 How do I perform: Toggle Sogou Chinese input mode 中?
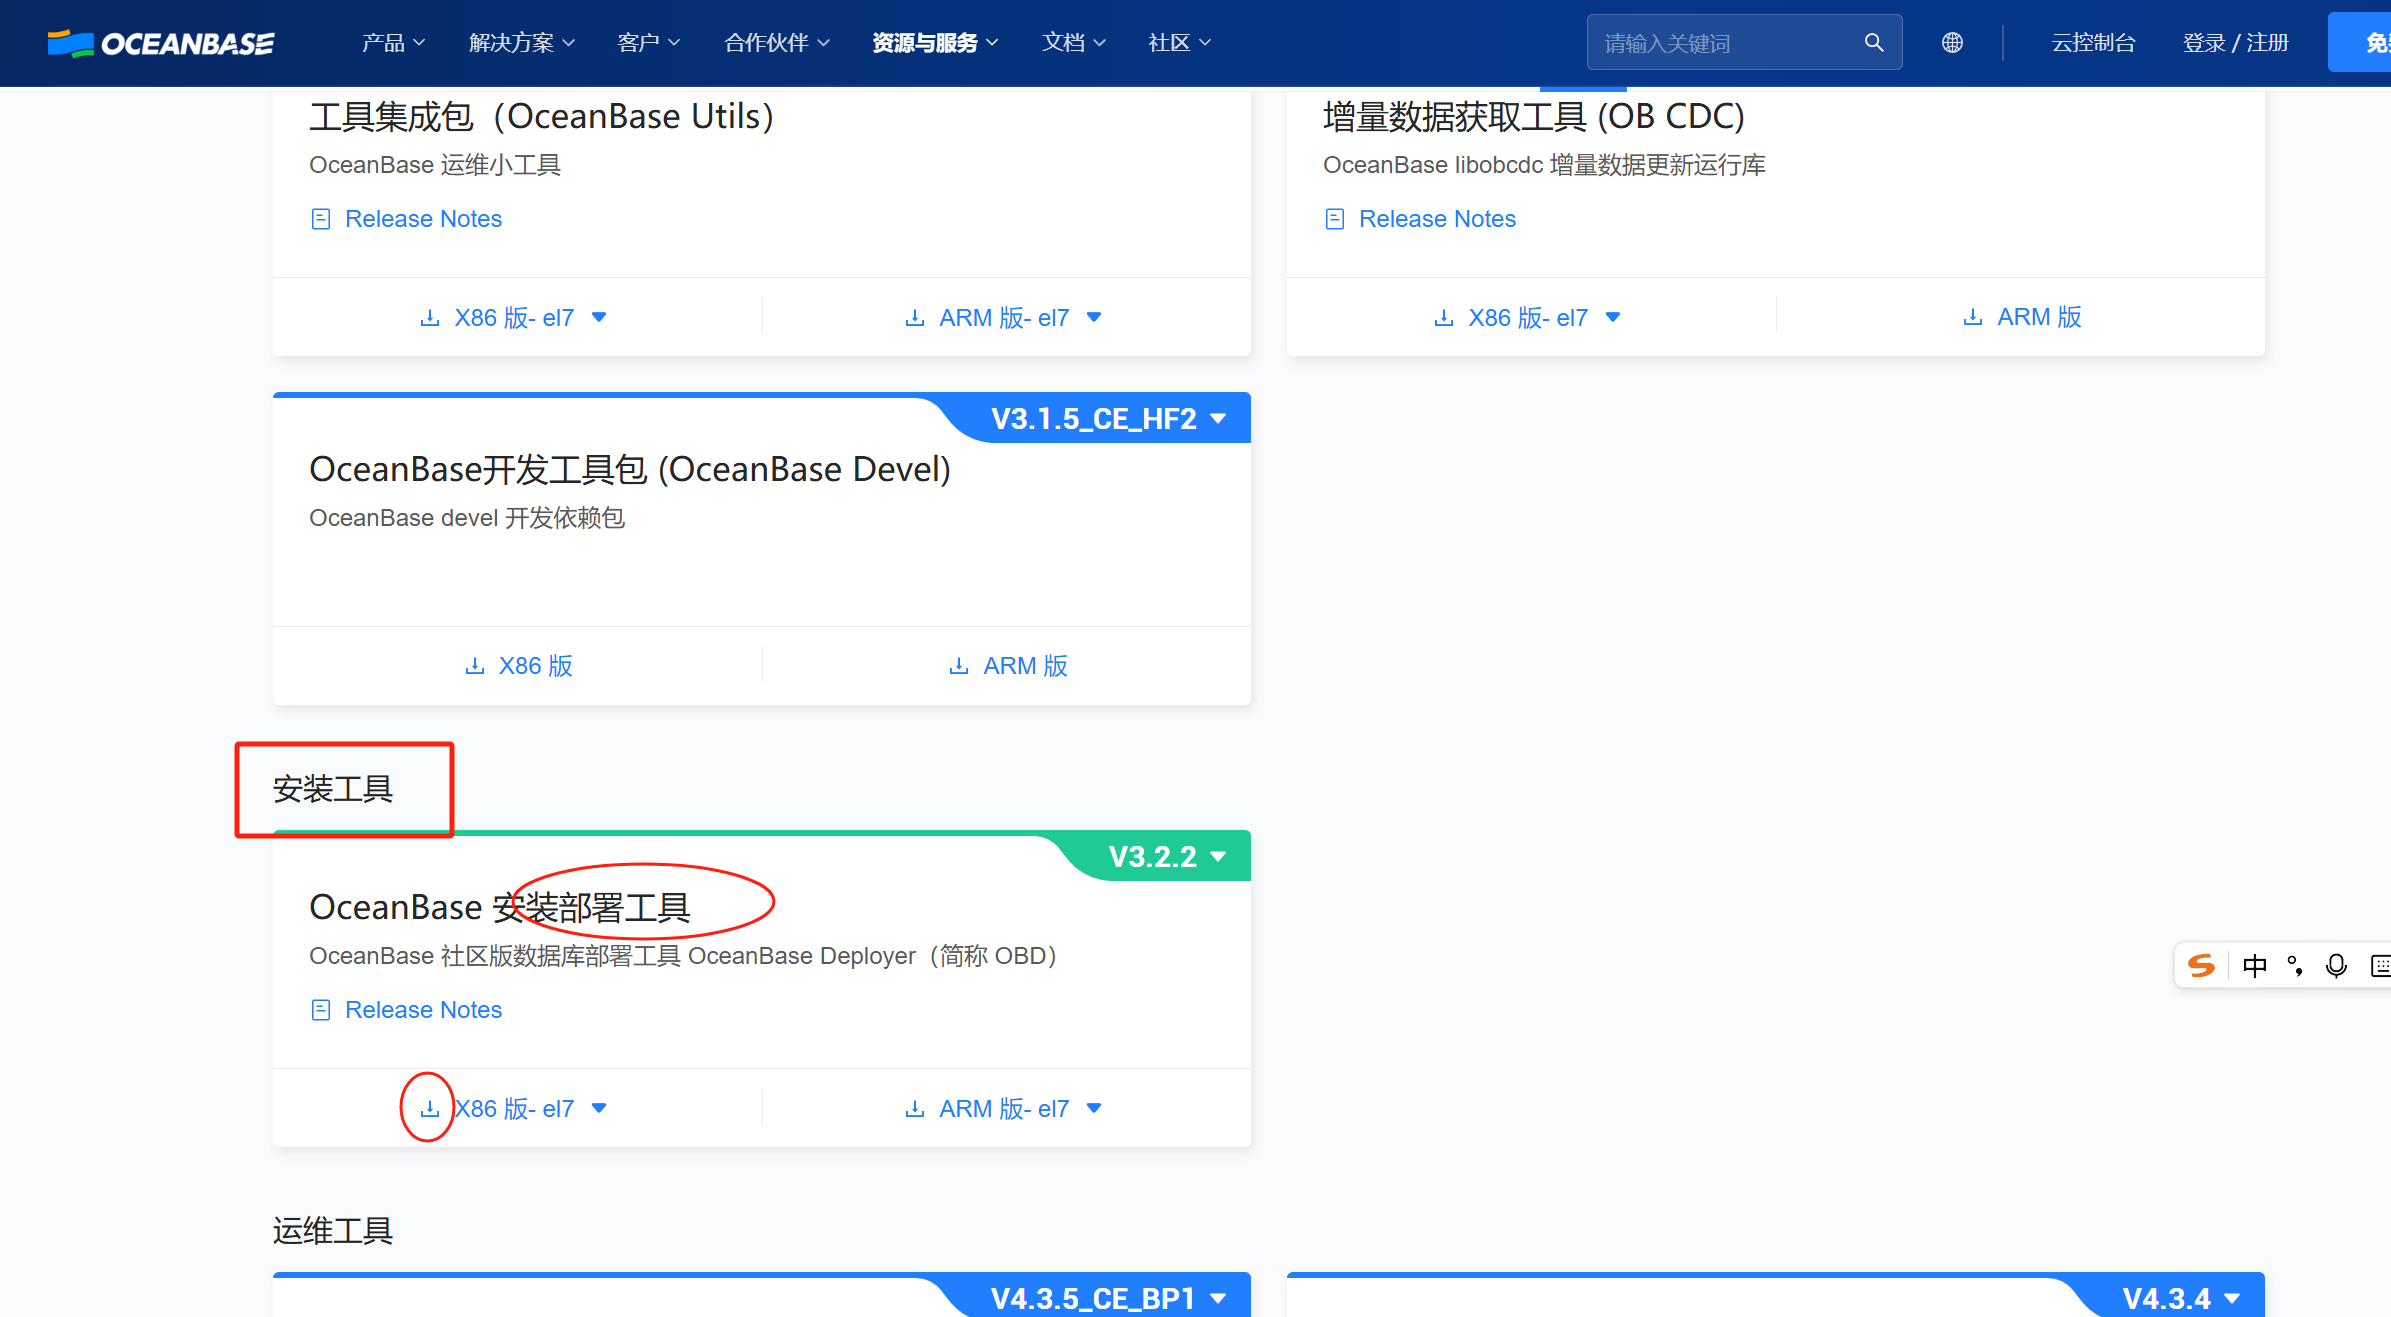click(x=2255, y=965)
